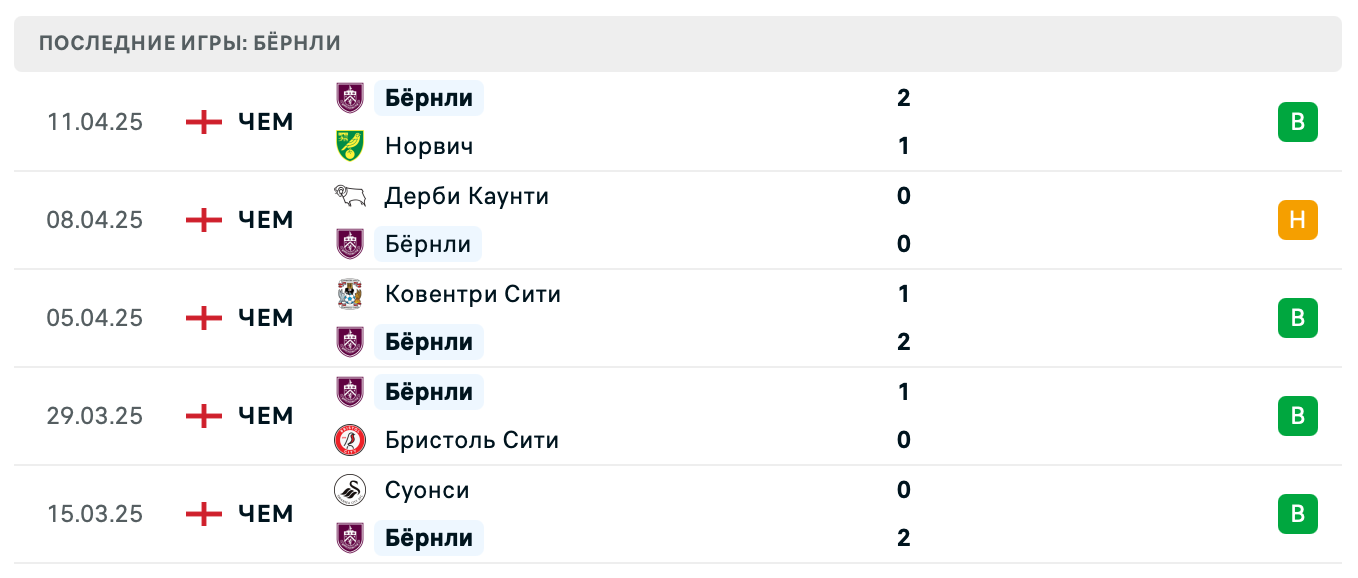
Task: Click England flag icon for 15.03.25 match
Action: [204, 514]
